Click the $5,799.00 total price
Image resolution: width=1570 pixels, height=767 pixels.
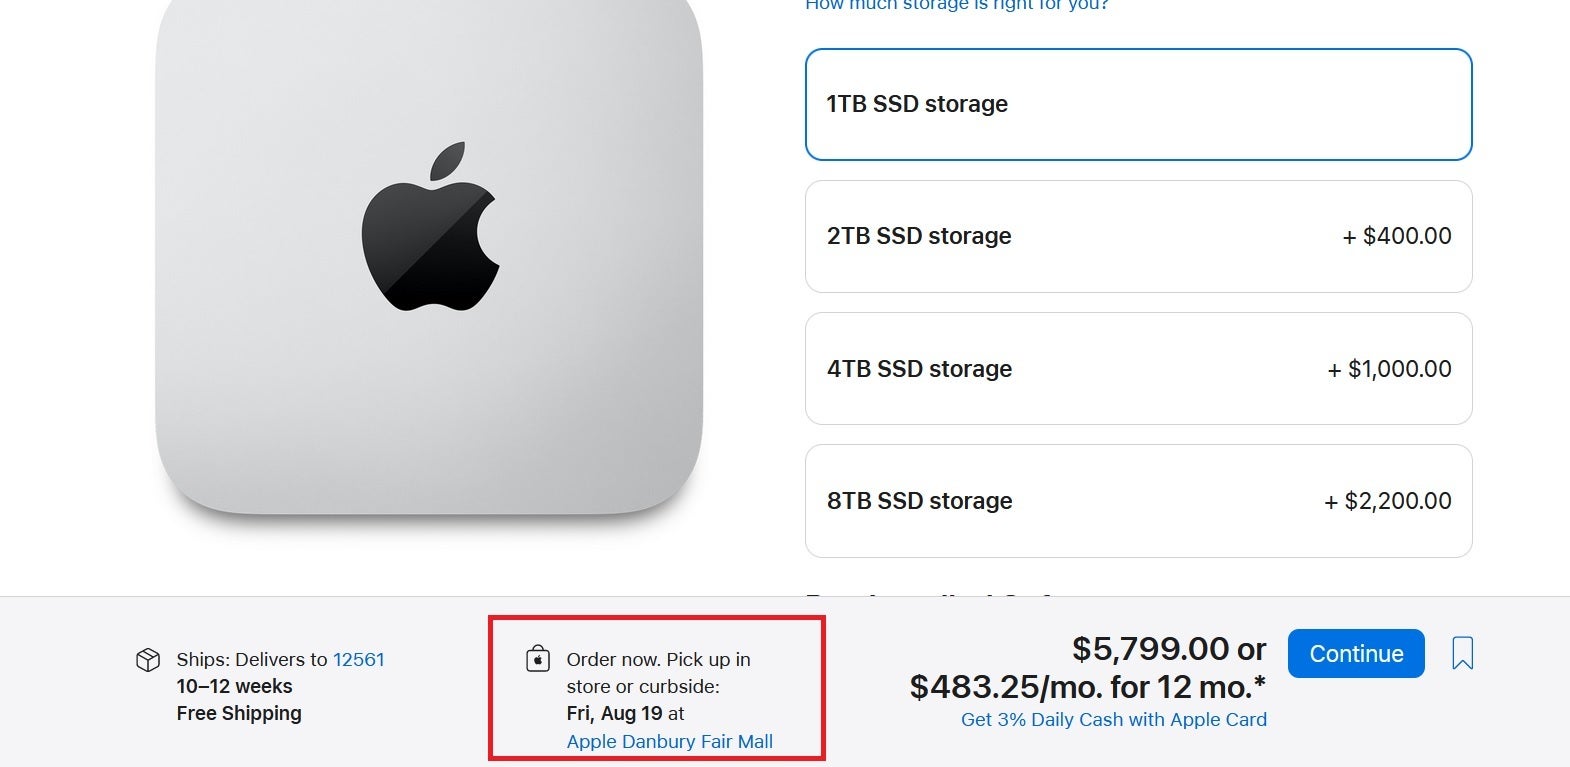point(1150,649)
